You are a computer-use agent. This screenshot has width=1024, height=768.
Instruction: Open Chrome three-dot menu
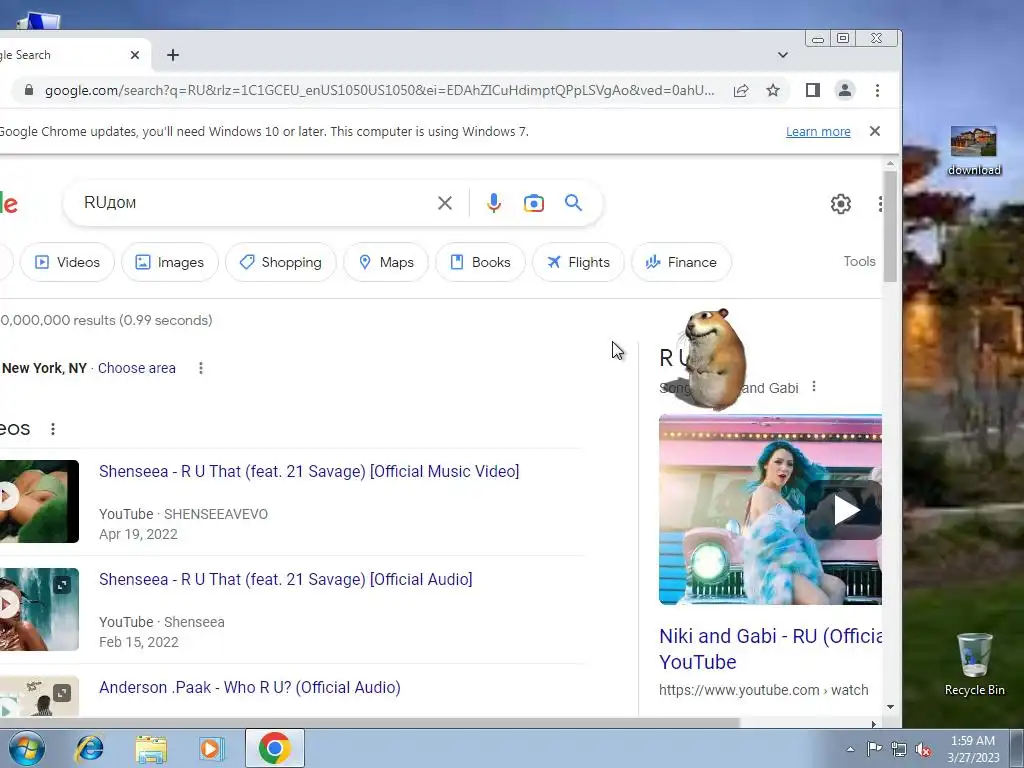pyautogui.click(x=877, y=90)
